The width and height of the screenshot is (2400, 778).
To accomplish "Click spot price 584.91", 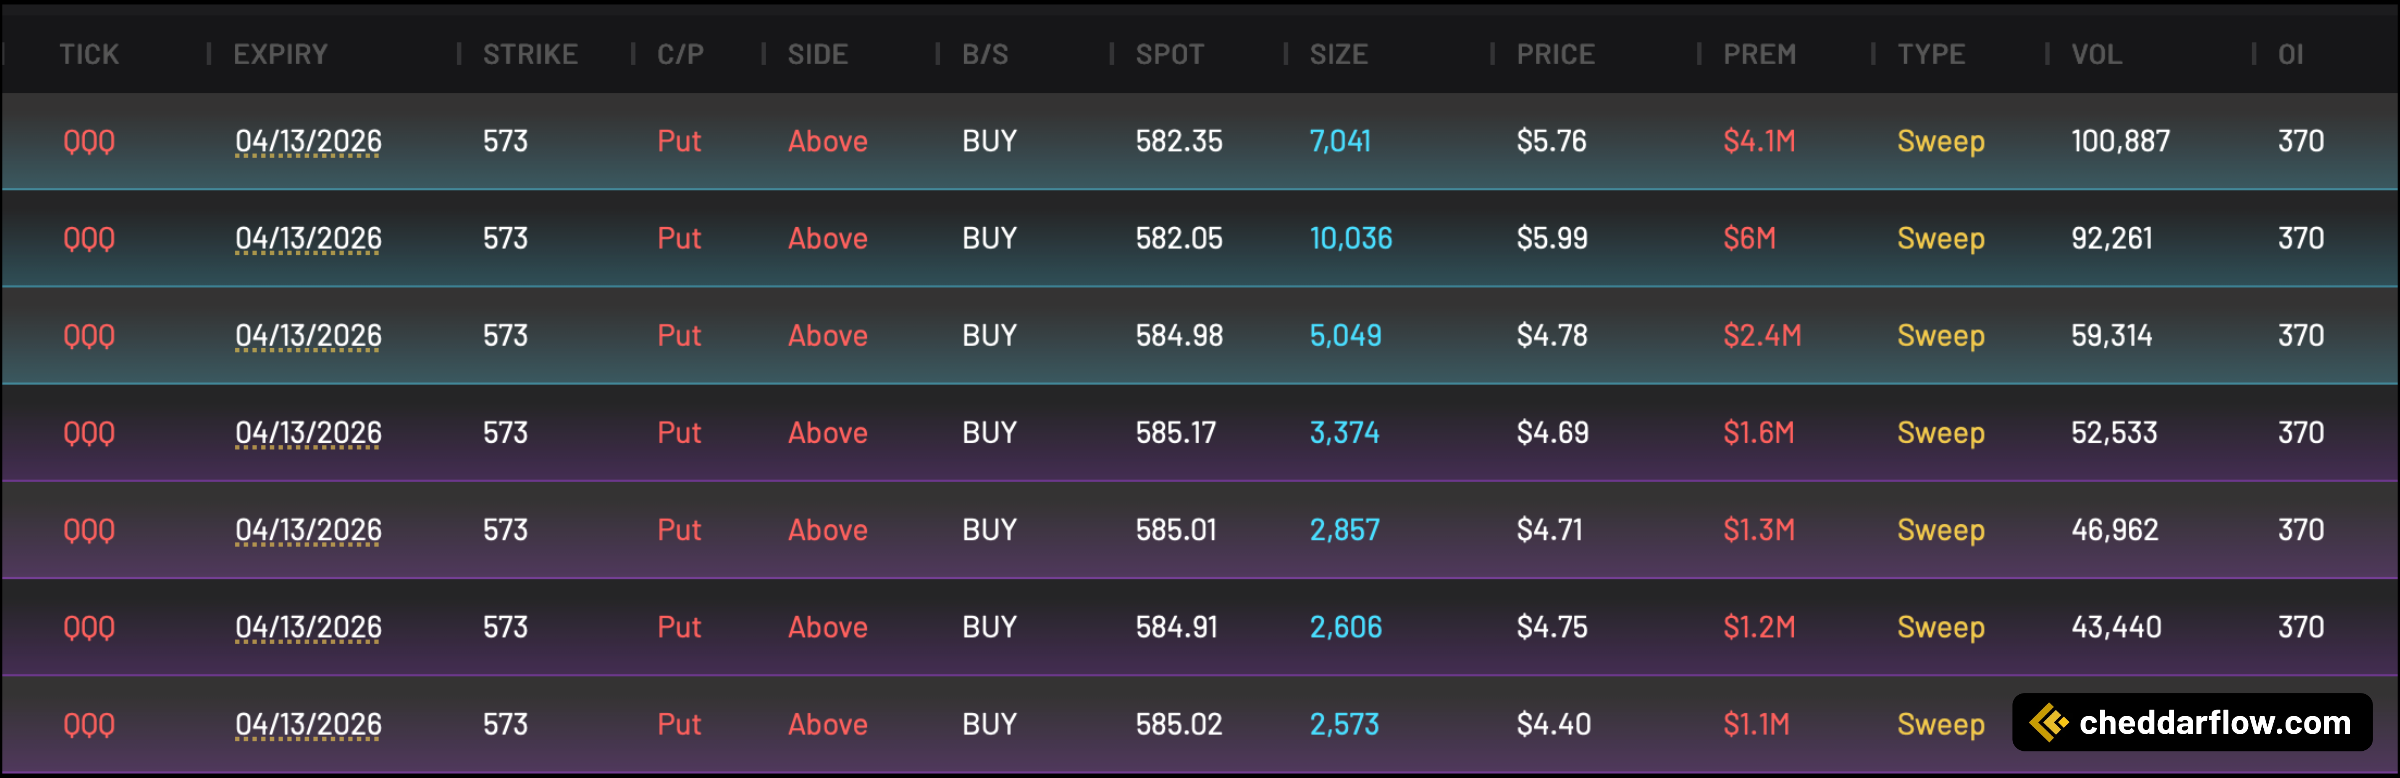I will pos(1177,627).
